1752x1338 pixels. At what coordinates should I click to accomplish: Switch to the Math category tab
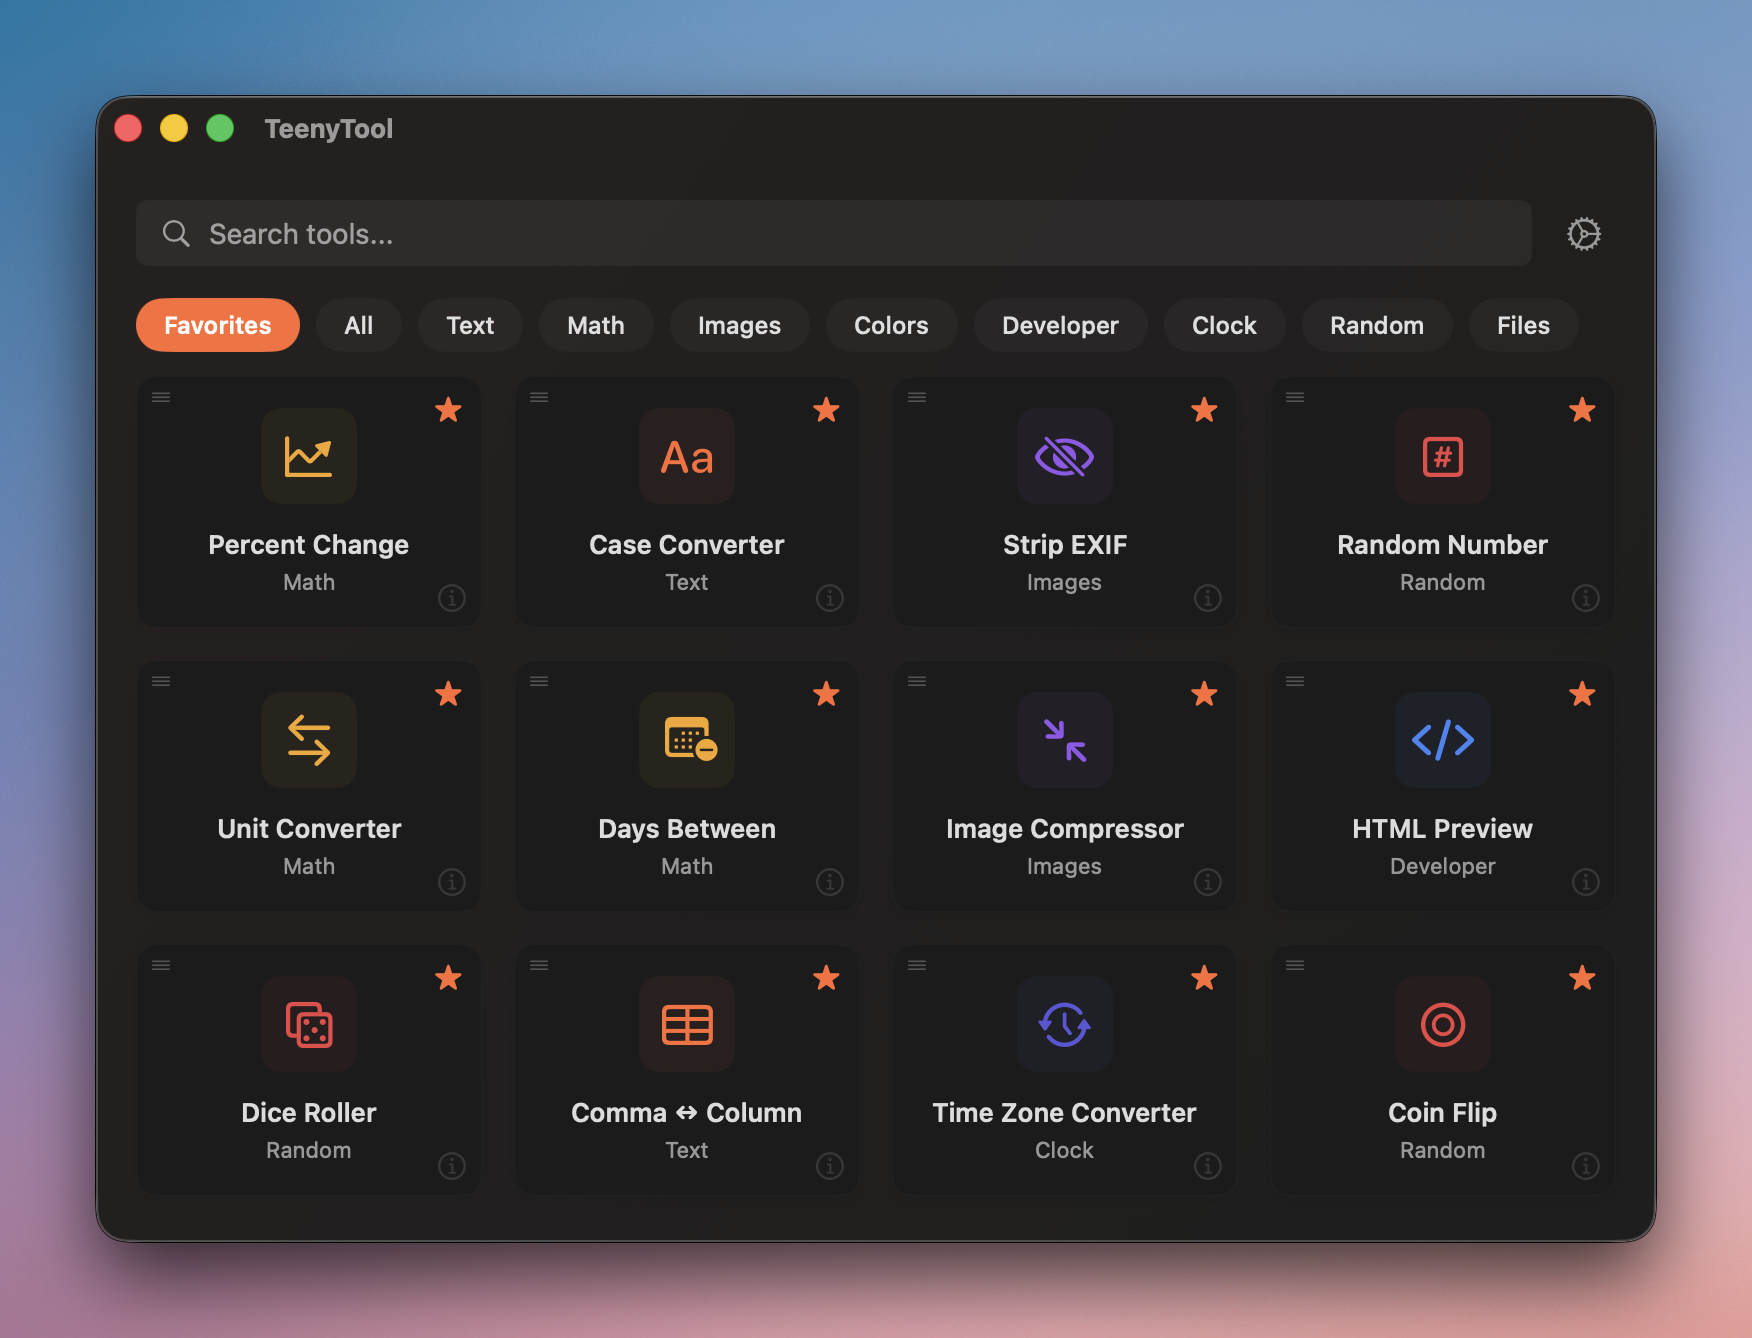tap(595, 325)
